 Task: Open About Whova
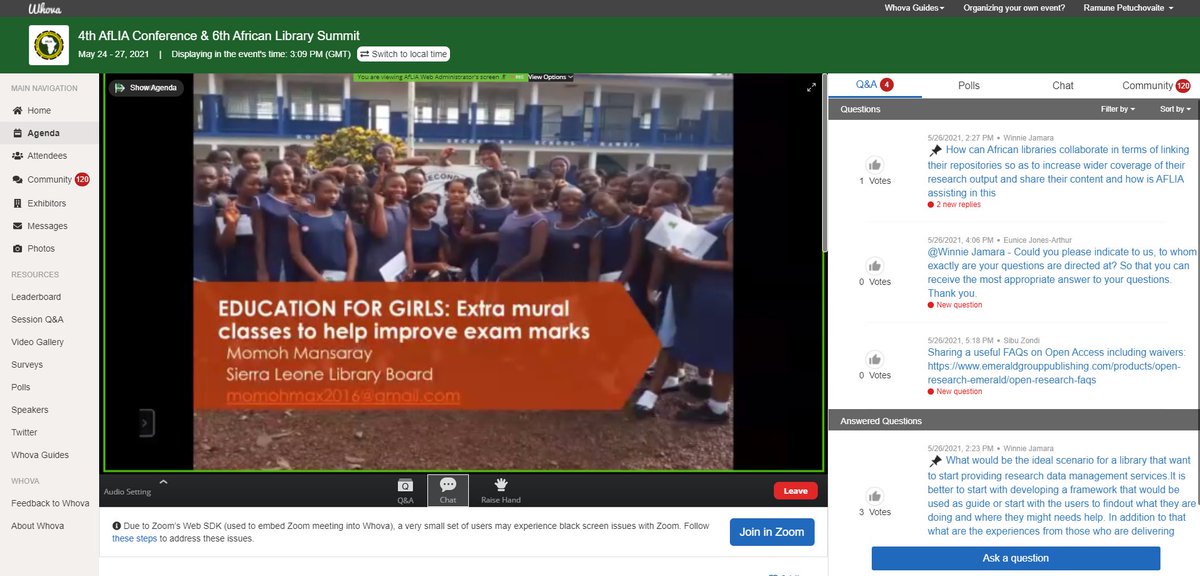pyautogui.click(x=38, y=526)
